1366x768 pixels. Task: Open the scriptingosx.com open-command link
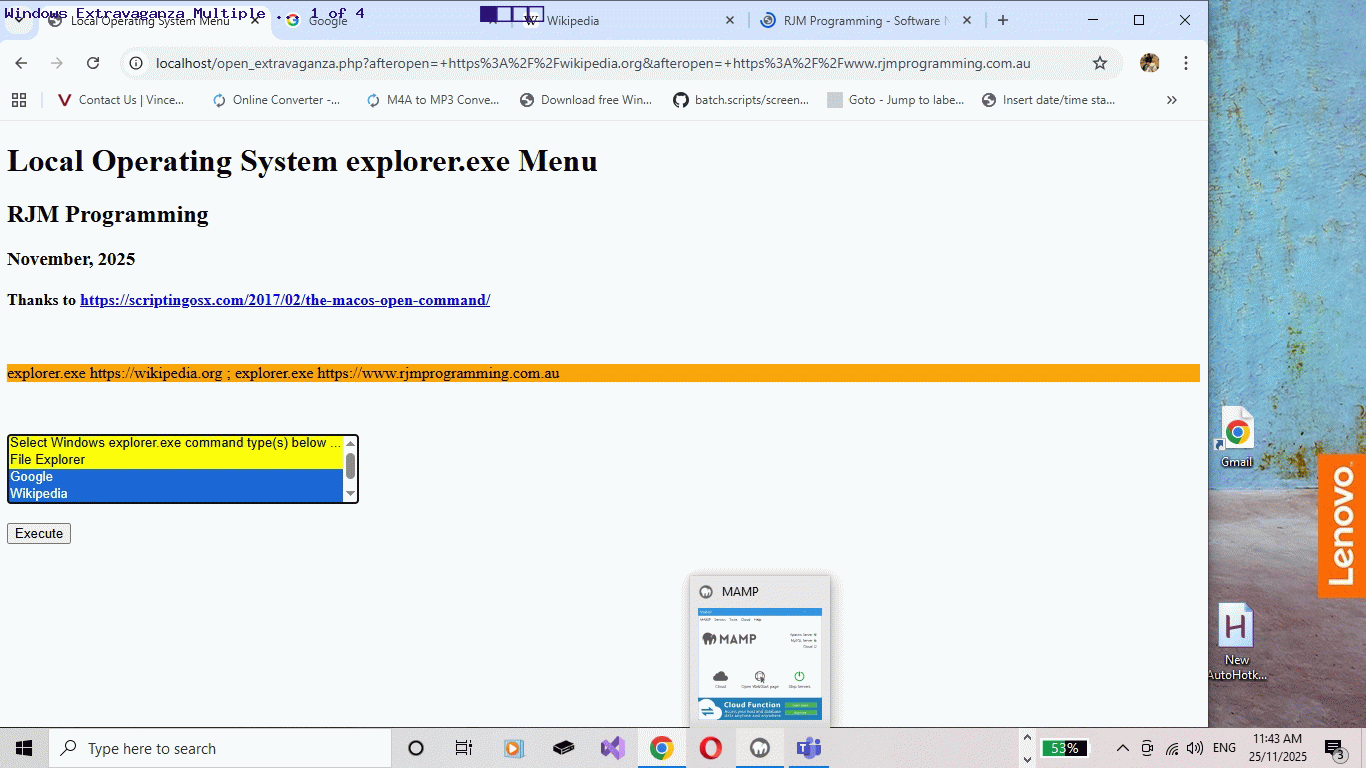(283, 300)
